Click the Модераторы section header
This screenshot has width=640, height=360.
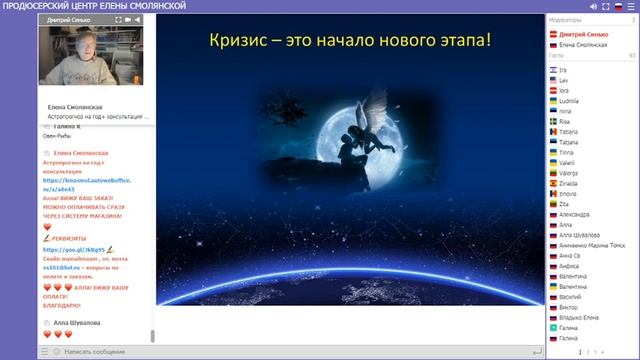(564, 20)
